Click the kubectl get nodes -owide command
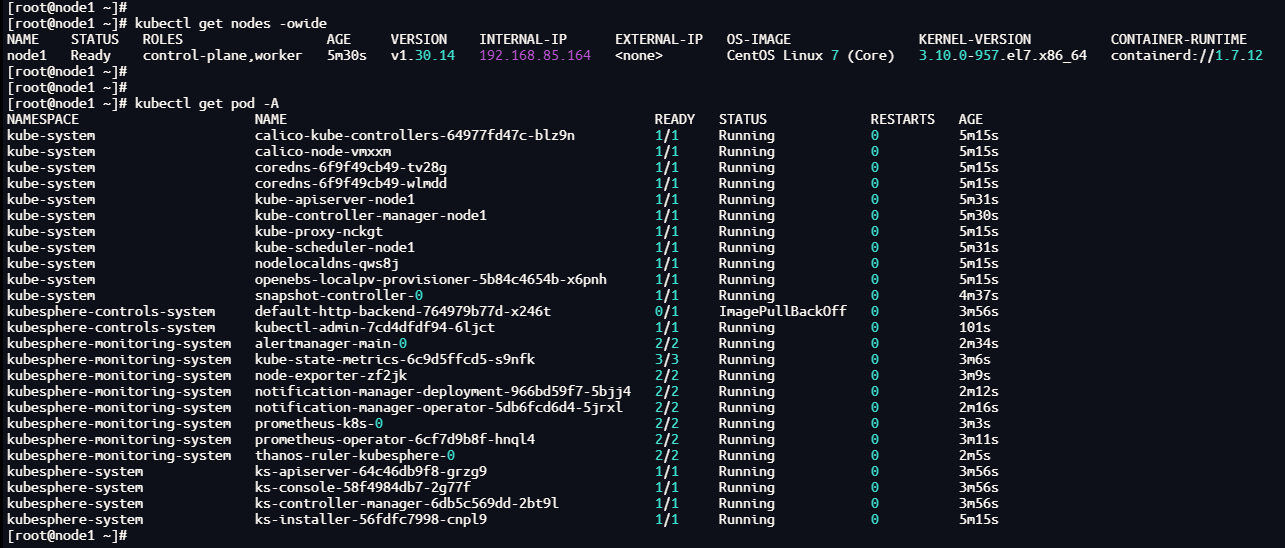Screen dimensions: 1285x548 (231, 23)
